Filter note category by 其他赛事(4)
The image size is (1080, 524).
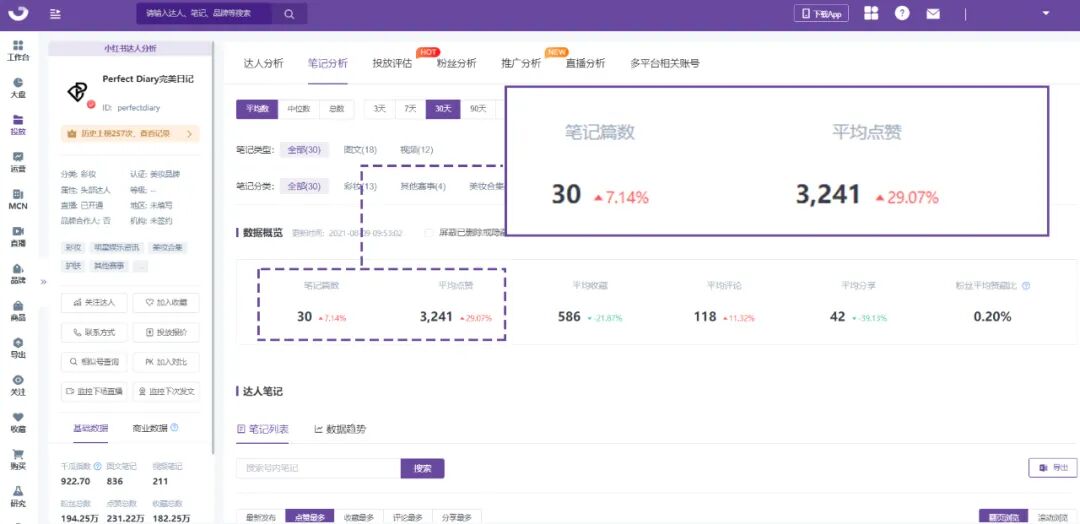tap(423, 186)
